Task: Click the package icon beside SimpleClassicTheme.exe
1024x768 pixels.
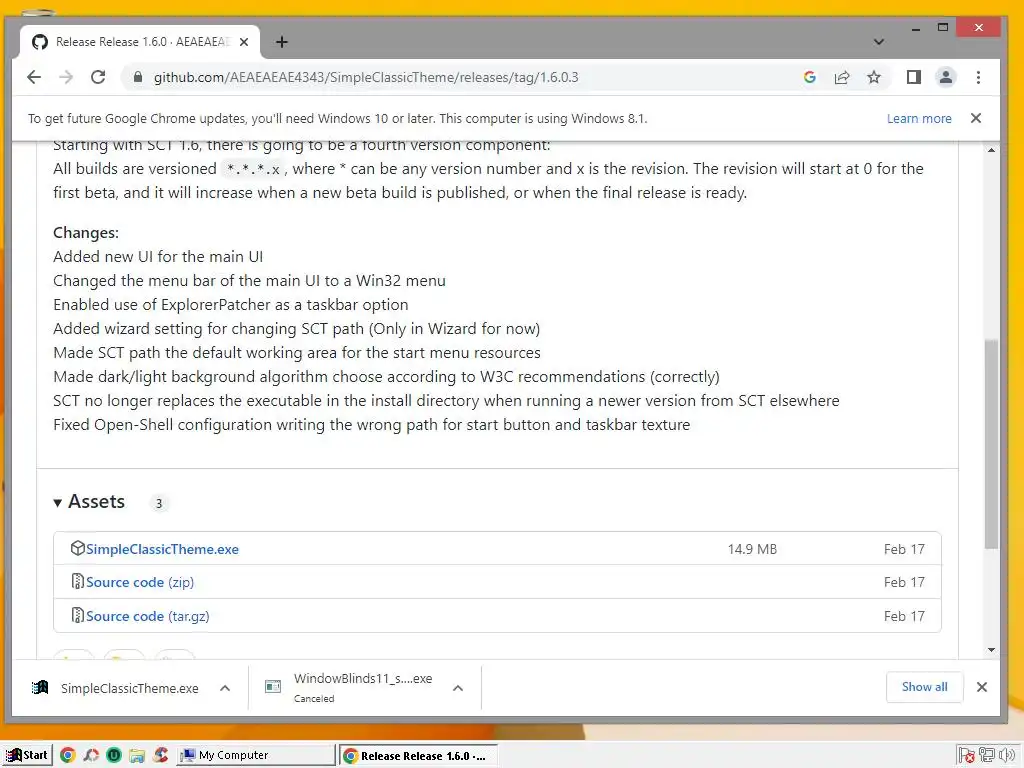Action: point(78,548)
